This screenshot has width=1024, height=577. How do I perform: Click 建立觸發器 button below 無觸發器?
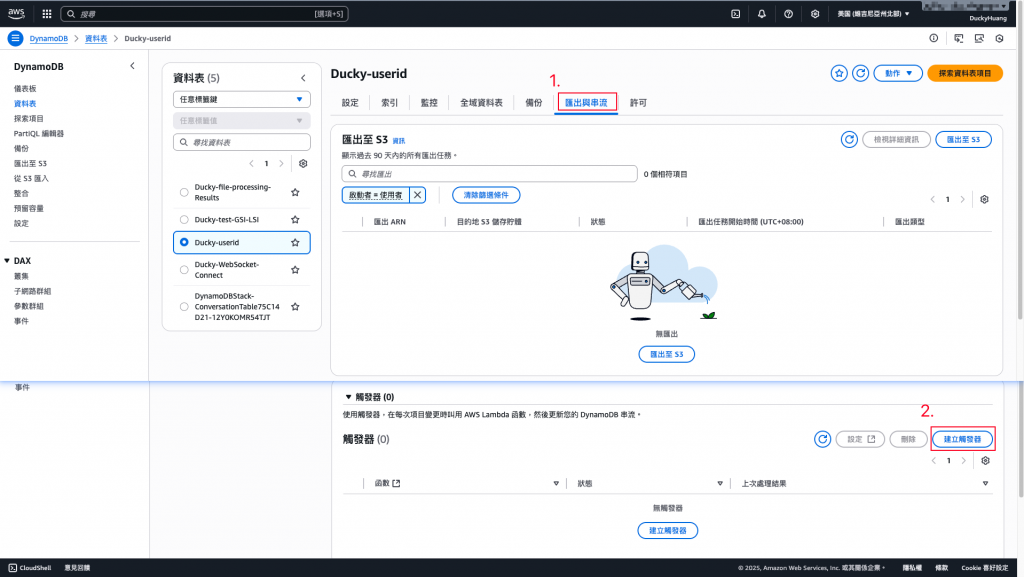(667, 531)
